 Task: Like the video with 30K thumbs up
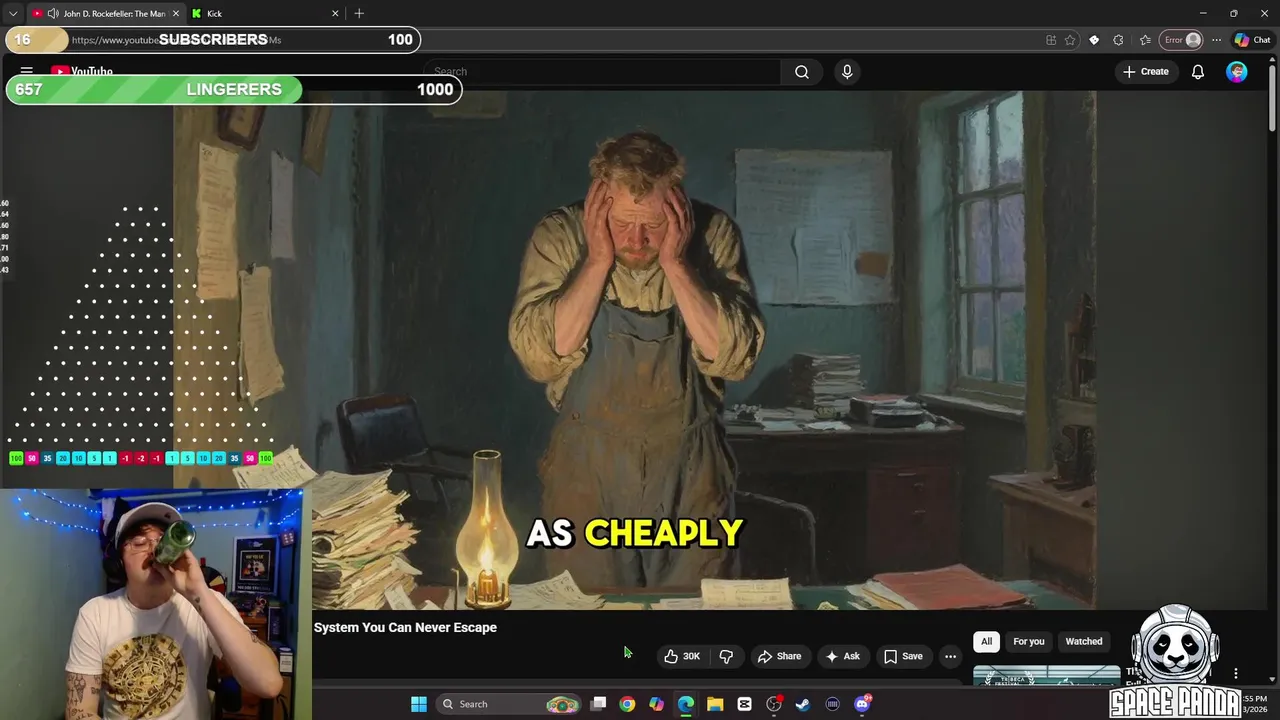(682, 656)
